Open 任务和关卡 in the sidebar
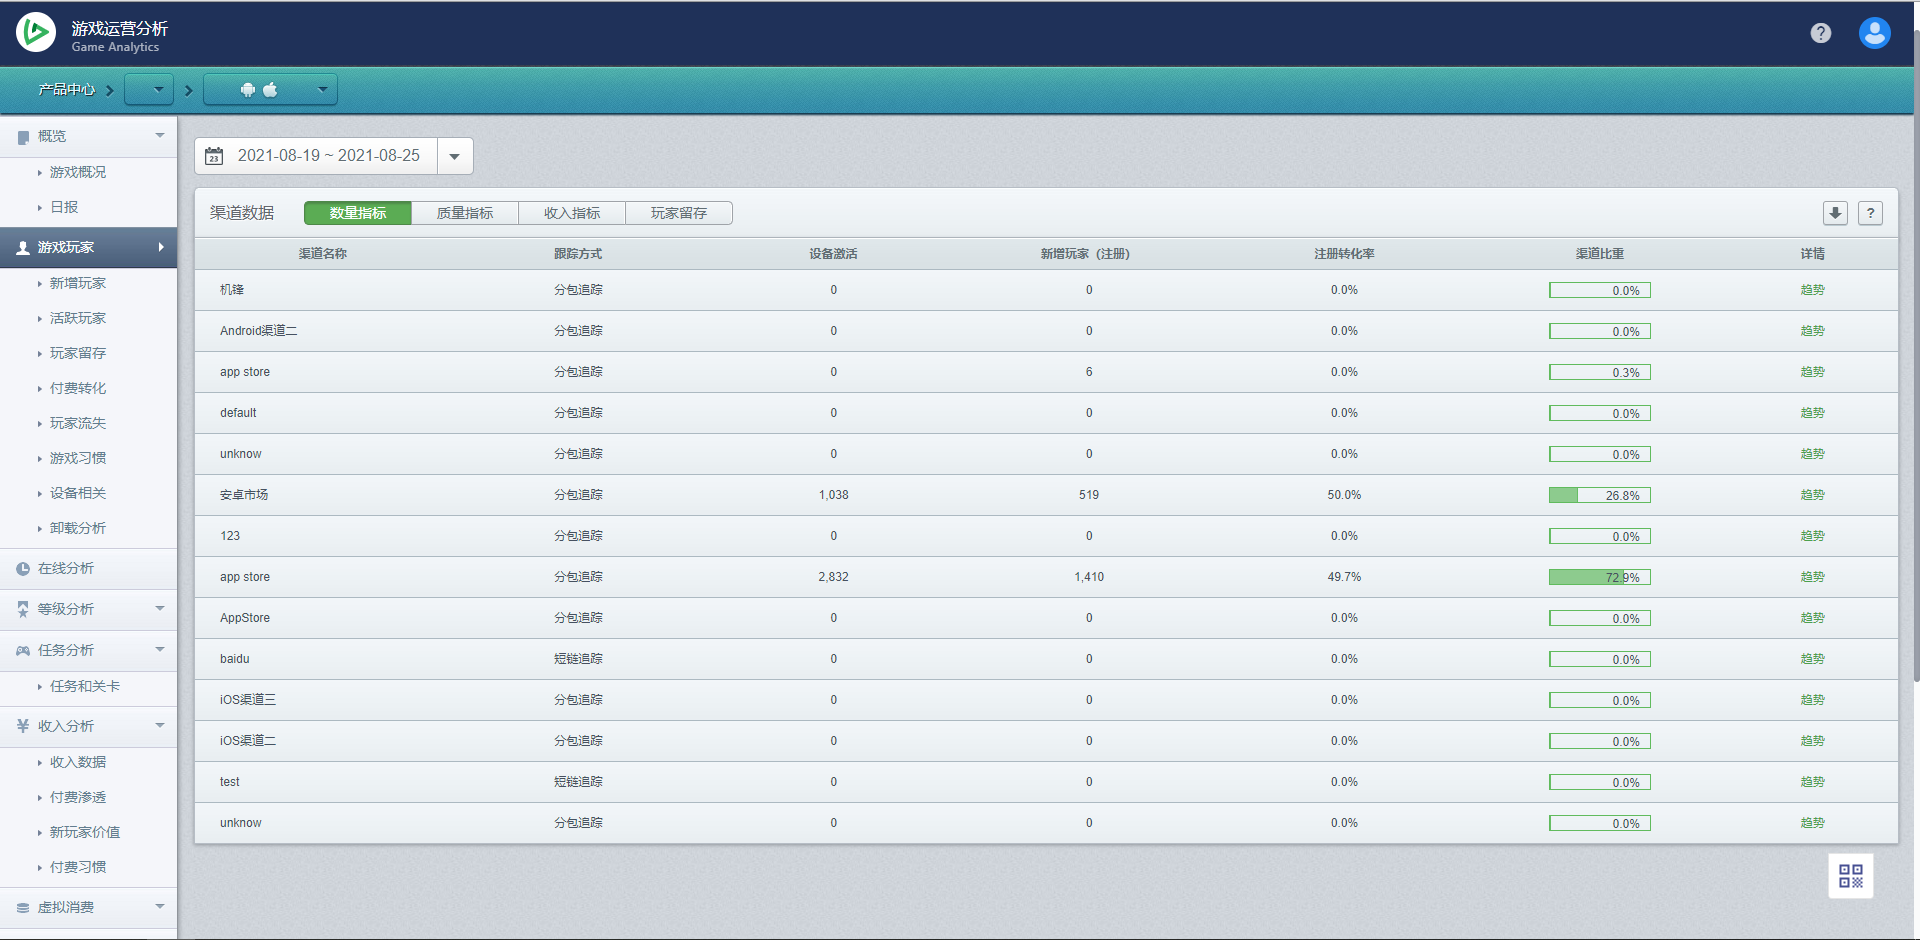 pyautogui.click(x=85, y=686)
